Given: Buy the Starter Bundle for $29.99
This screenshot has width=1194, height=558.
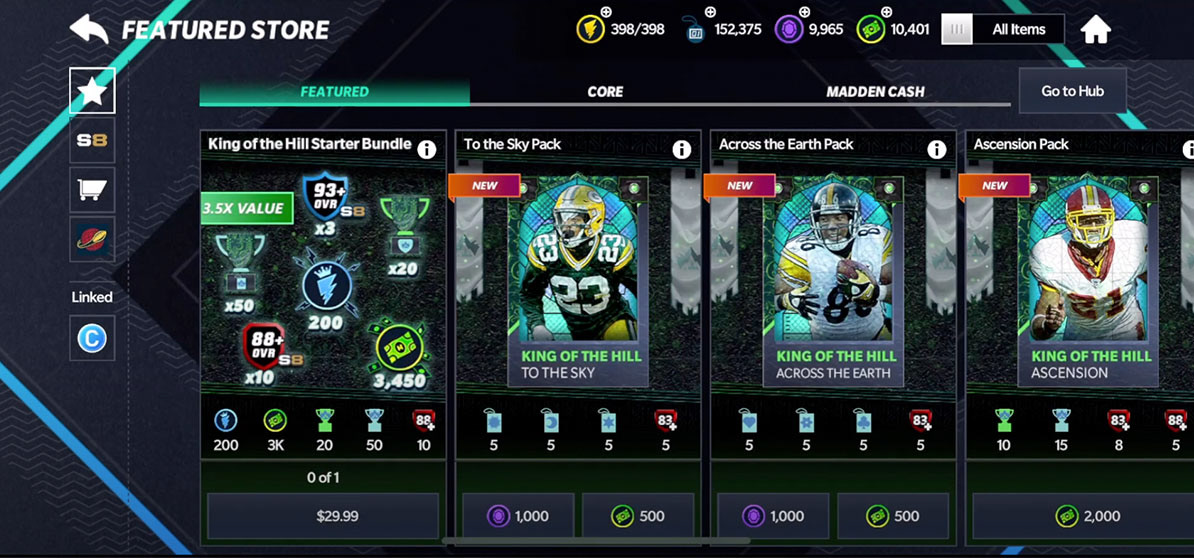Looking at the screenshot, I should (323, 516).
